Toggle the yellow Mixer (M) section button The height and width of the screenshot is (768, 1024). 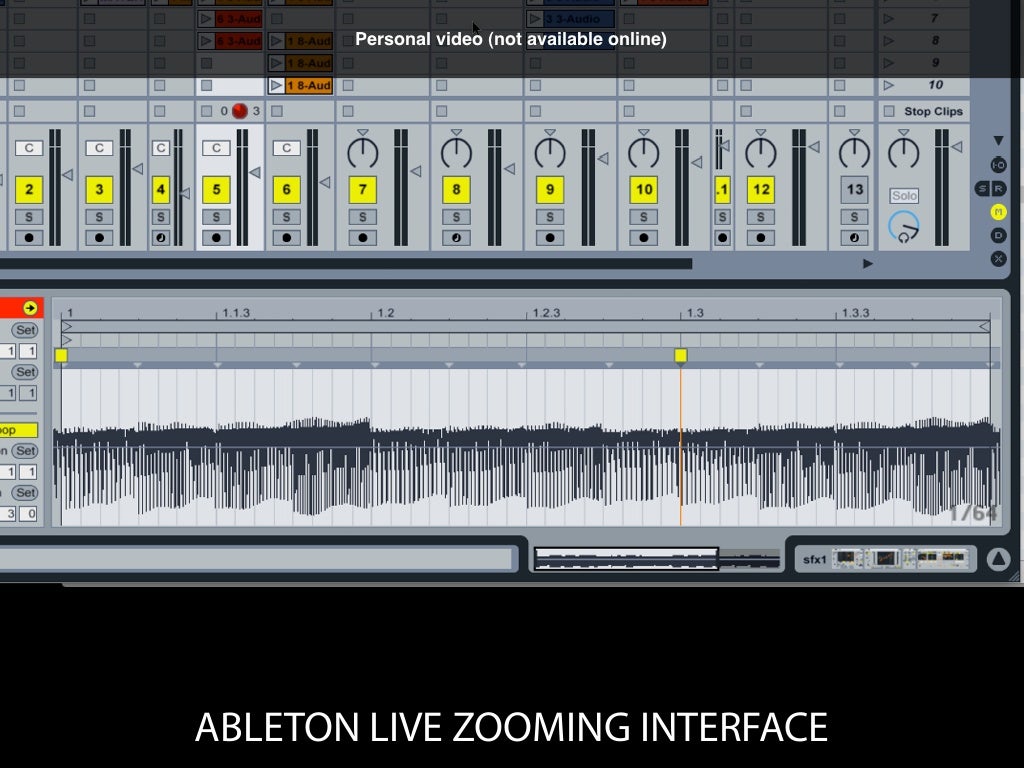998,212
